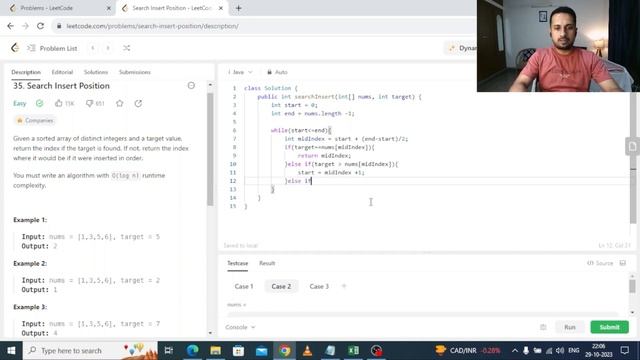Select Case 1 testcase

pyautogui.click(x=244, y=287)
